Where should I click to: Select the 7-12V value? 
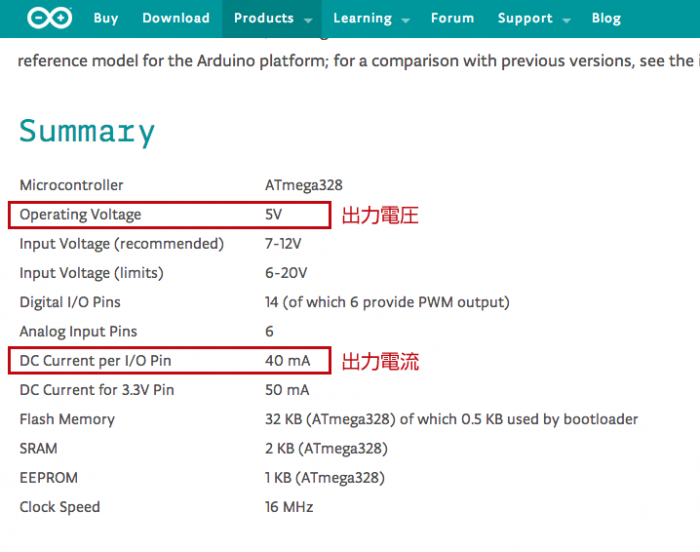click(283, 244)
